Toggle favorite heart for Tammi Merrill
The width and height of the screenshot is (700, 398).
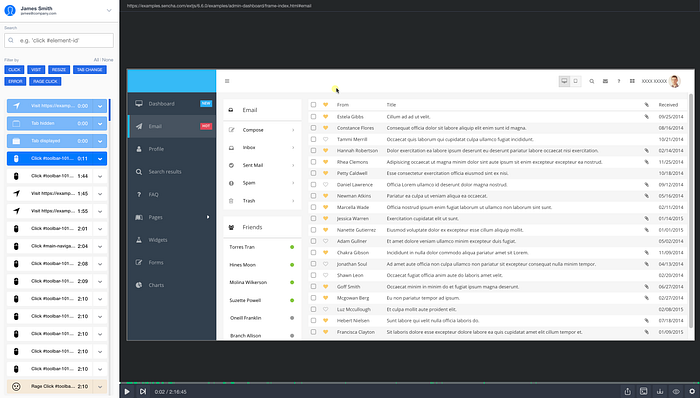pos(325,139)
